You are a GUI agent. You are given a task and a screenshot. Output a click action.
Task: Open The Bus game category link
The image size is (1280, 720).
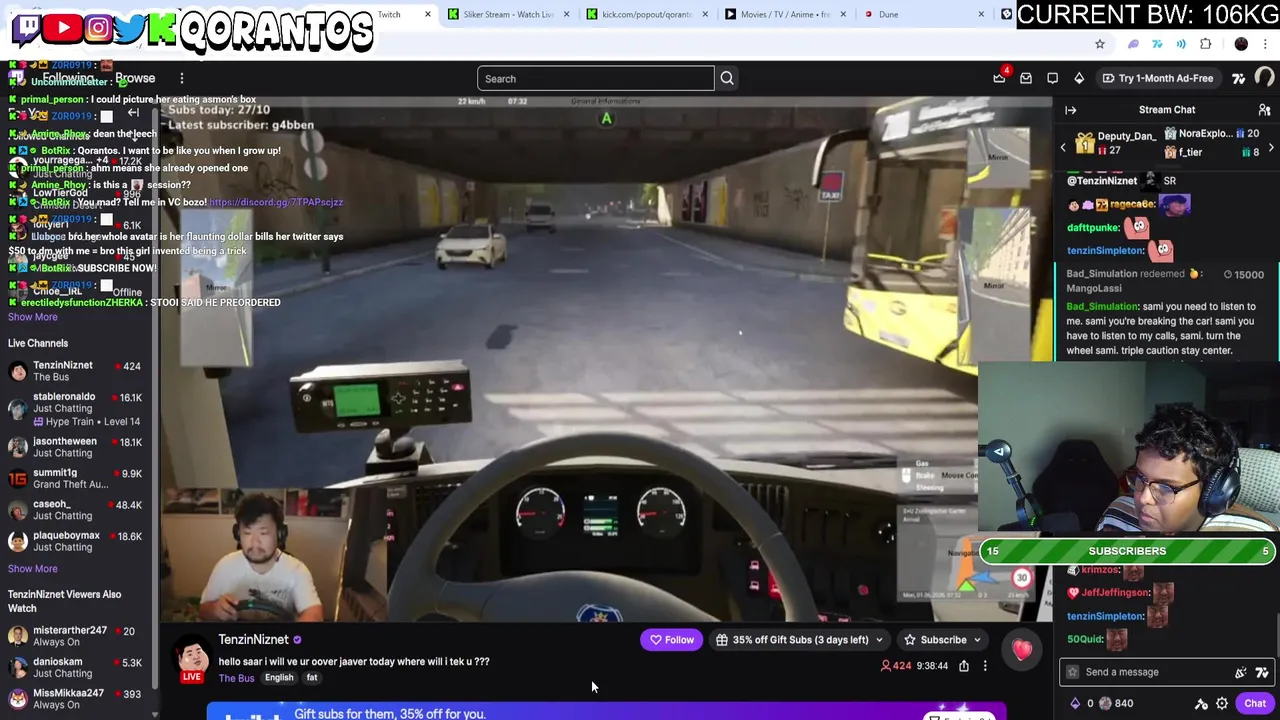(x=236, y=679)
